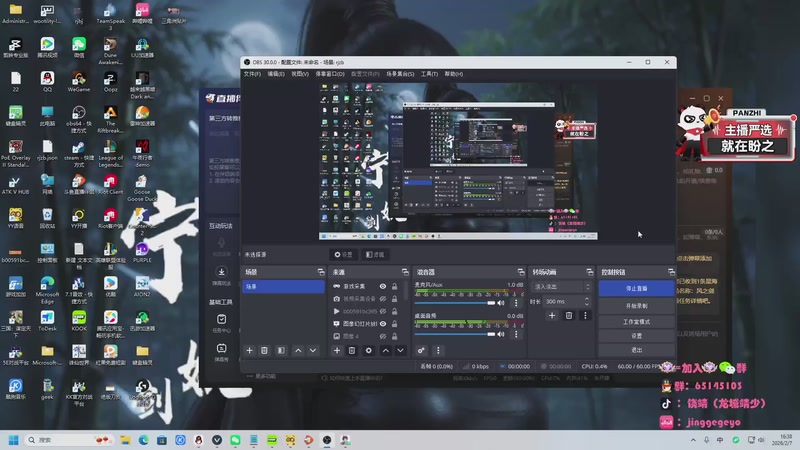Open the 视图(V) menu

[300, 74]
